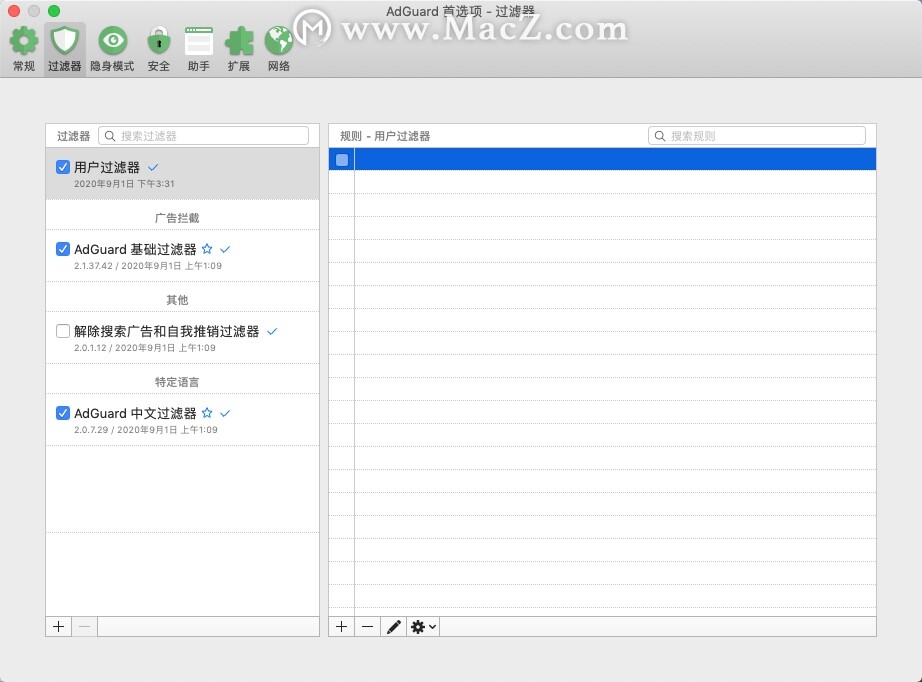Image resolution: width=922 pixels, height=682 pixels.
Task: Open the 安全 security tab
Action: tap(159, 49)
